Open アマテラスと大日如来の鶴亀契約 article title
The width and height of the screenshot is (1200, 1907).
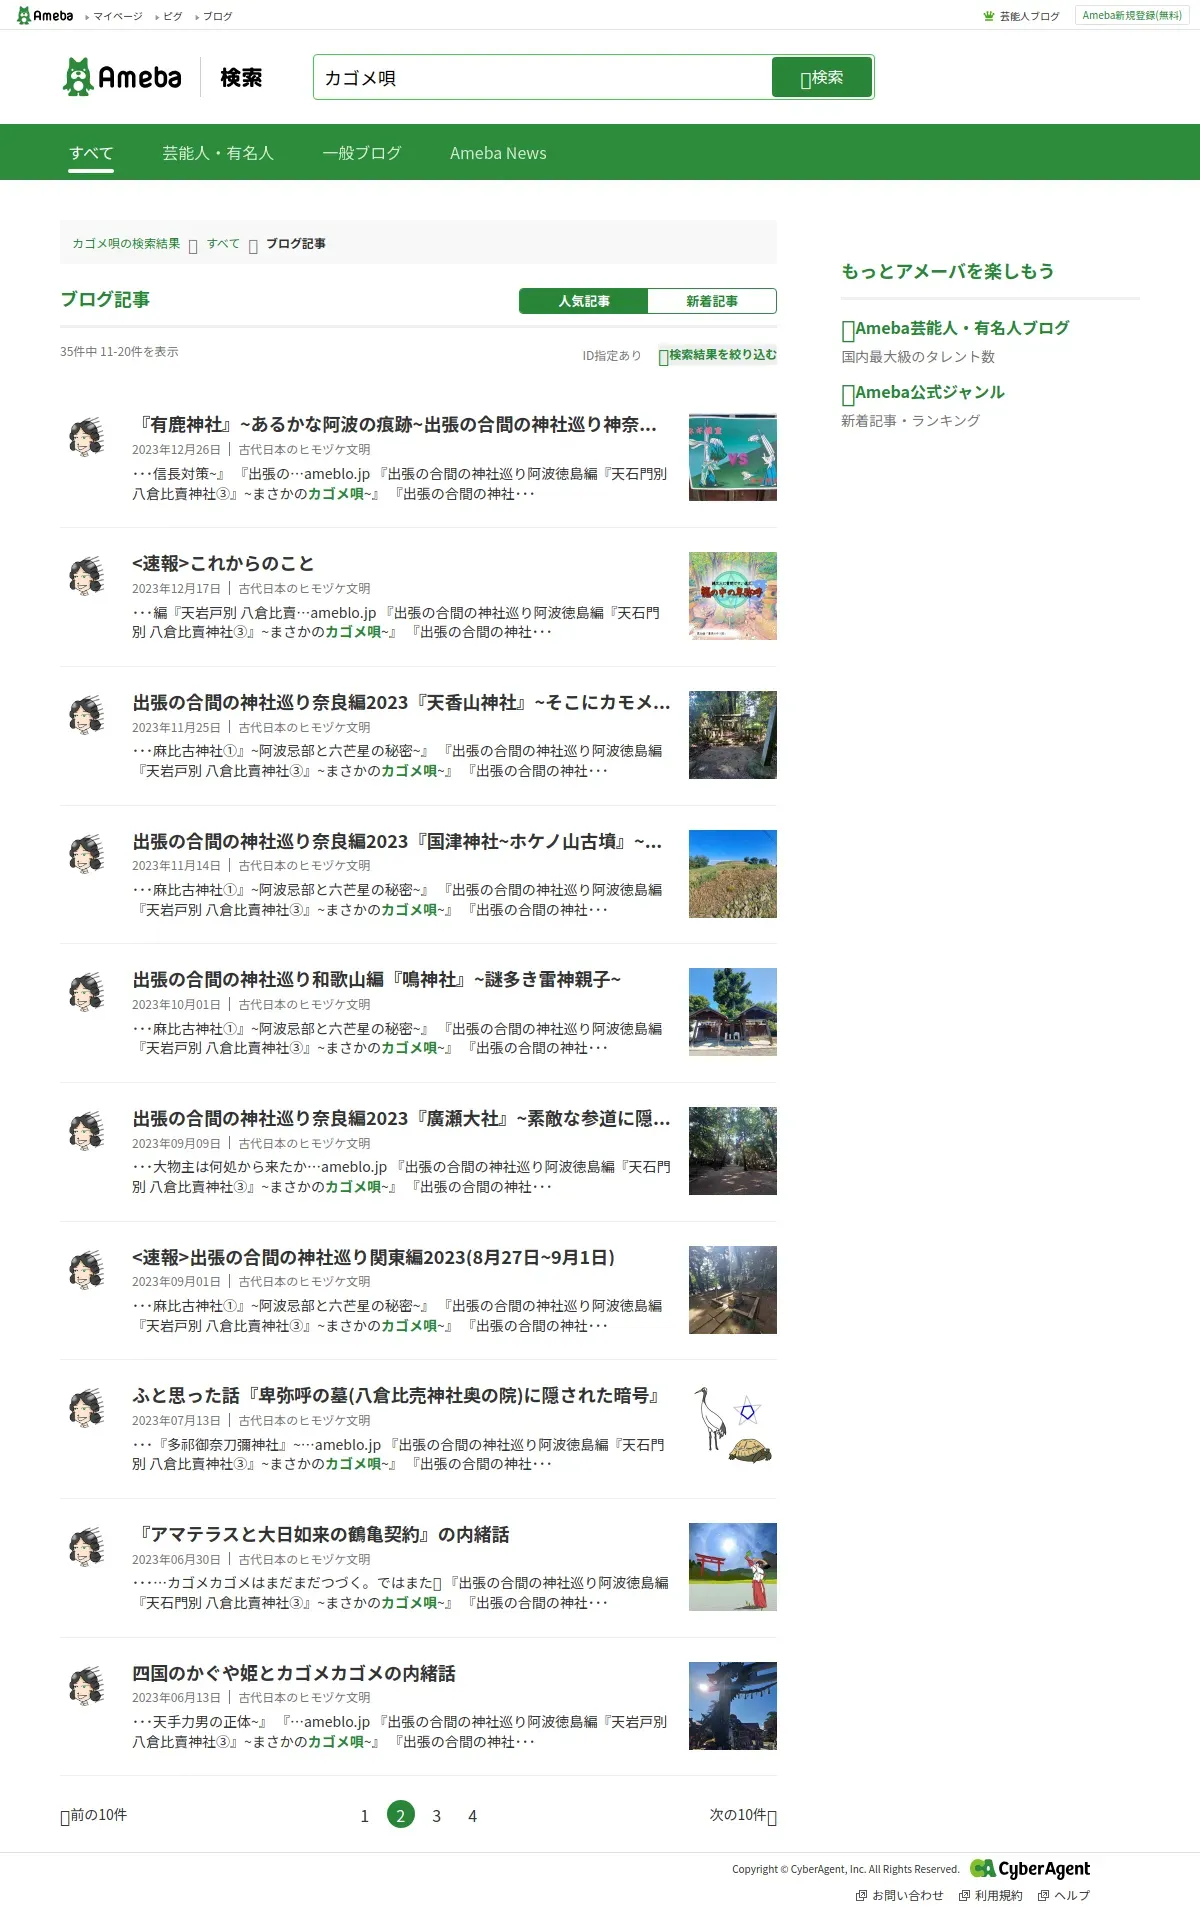[x=321, y=1535]
